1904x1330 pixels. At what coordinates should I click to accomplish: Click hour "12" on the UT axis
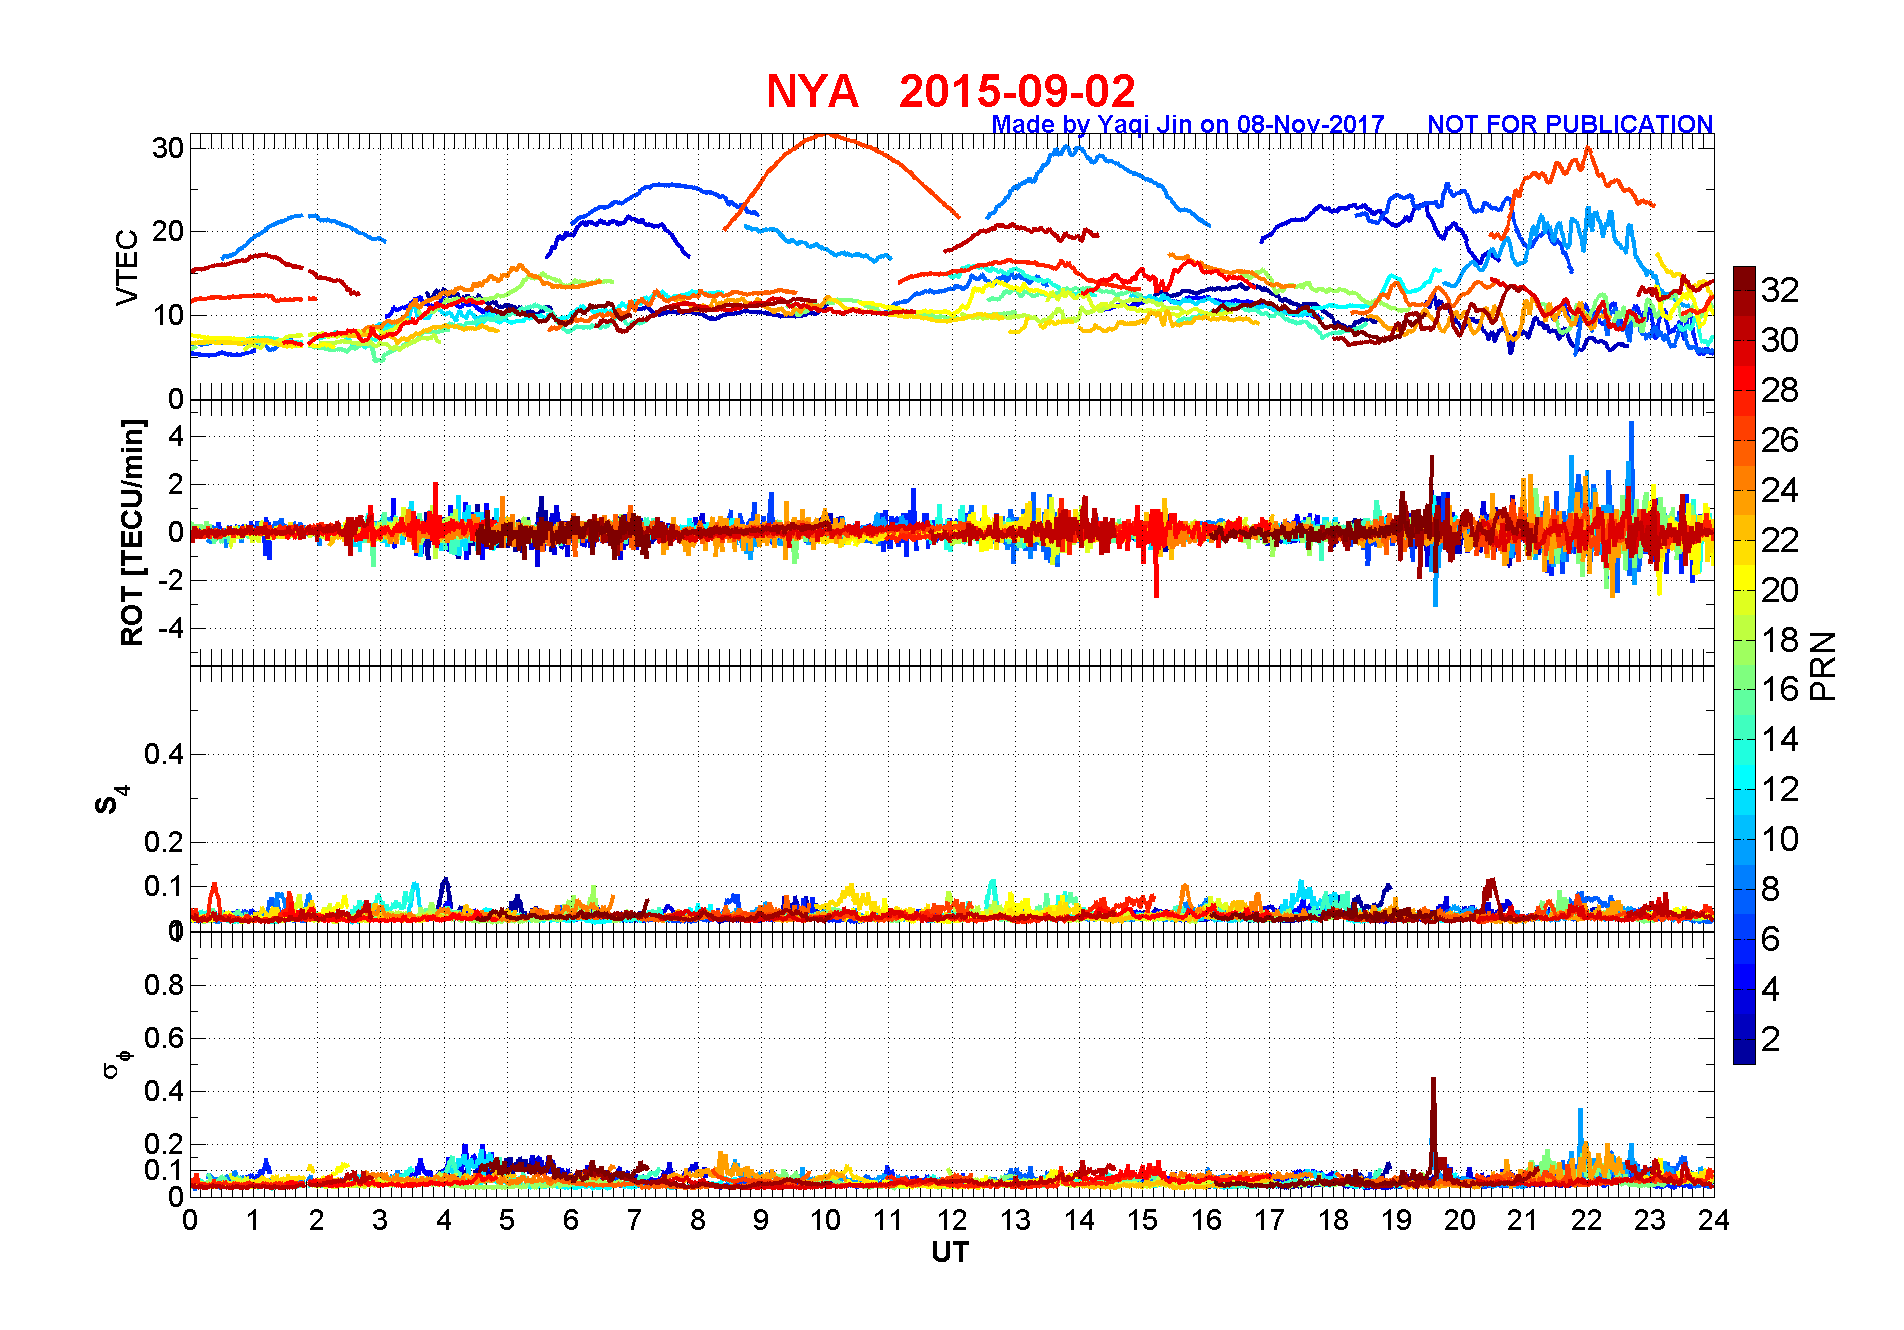(x=952, y=1220)
